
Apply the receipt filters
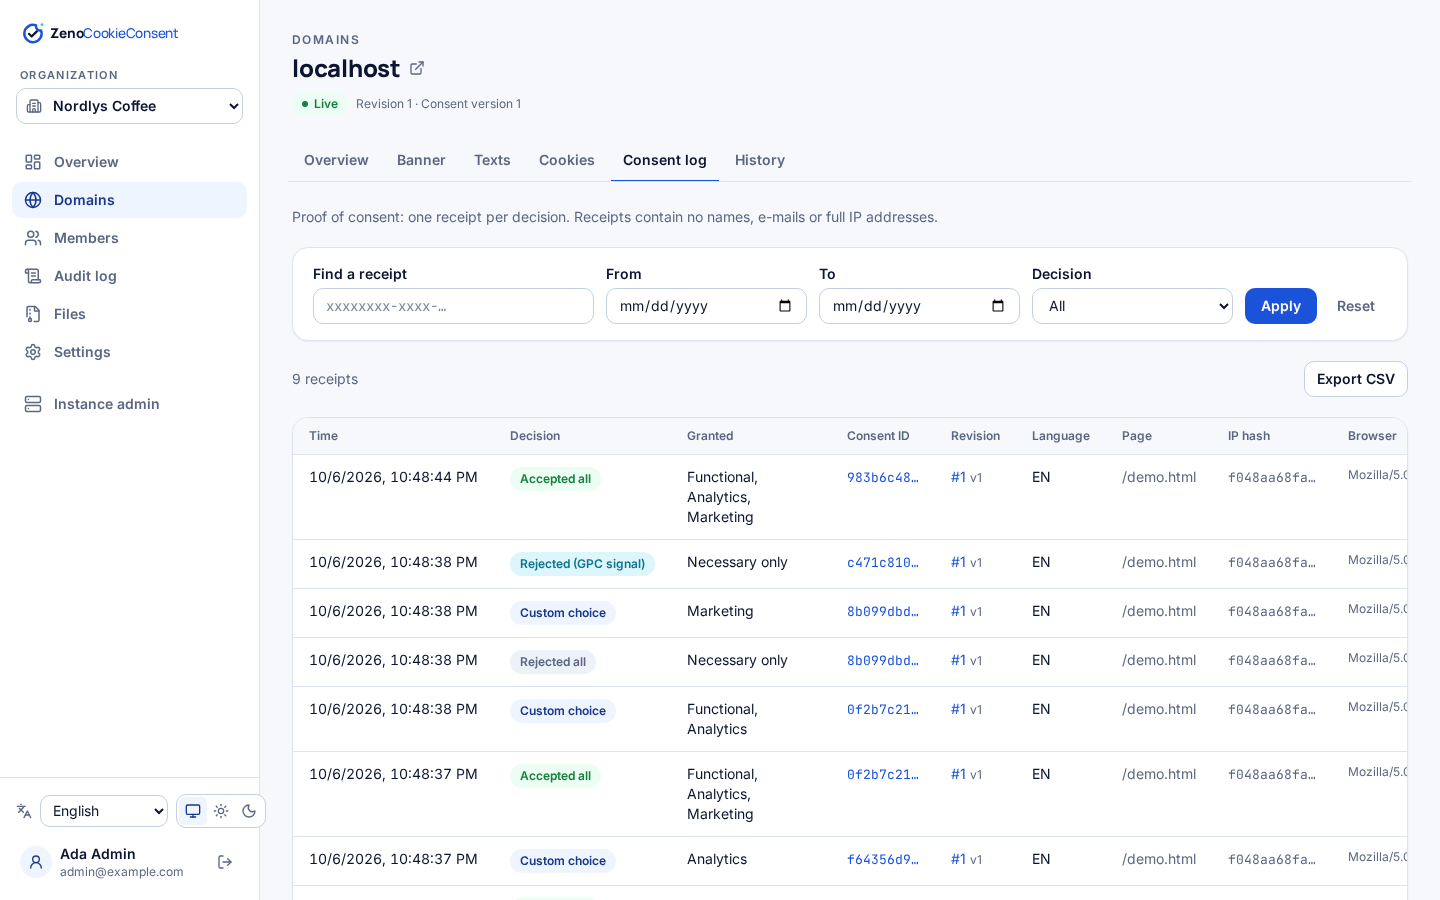(x=1281, y=306)
